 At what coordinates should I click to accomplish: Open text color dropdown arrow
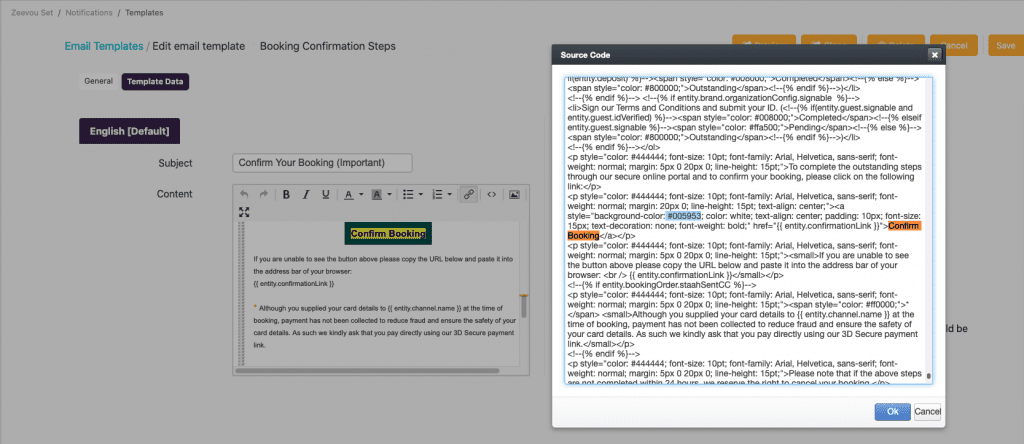[361, 195]
